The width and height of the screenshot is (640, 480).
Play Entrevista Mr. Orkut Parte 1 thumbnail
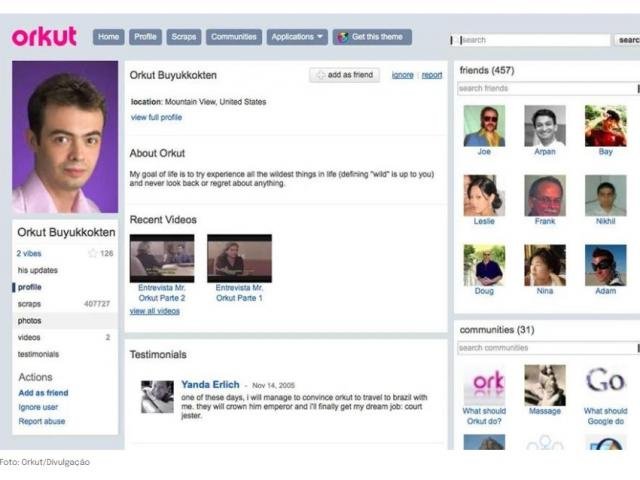point(240,258)
